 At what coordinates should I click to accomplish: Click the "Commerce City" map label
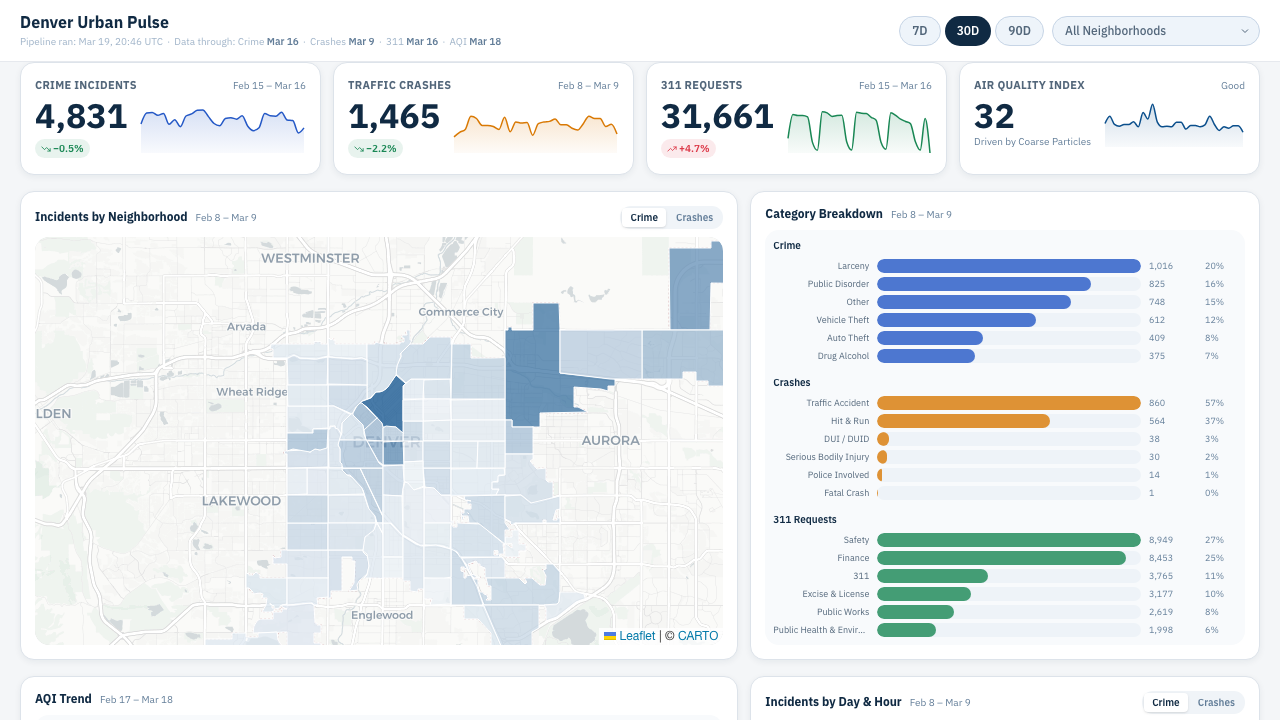[461, 312]
